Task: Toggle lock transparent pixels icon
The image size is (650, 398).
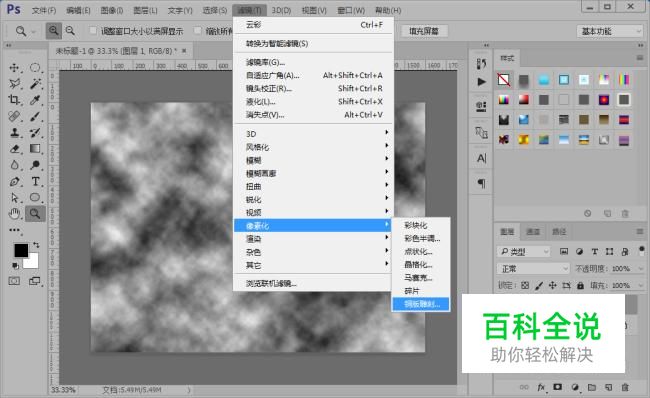Action: (x=525, y=285)
